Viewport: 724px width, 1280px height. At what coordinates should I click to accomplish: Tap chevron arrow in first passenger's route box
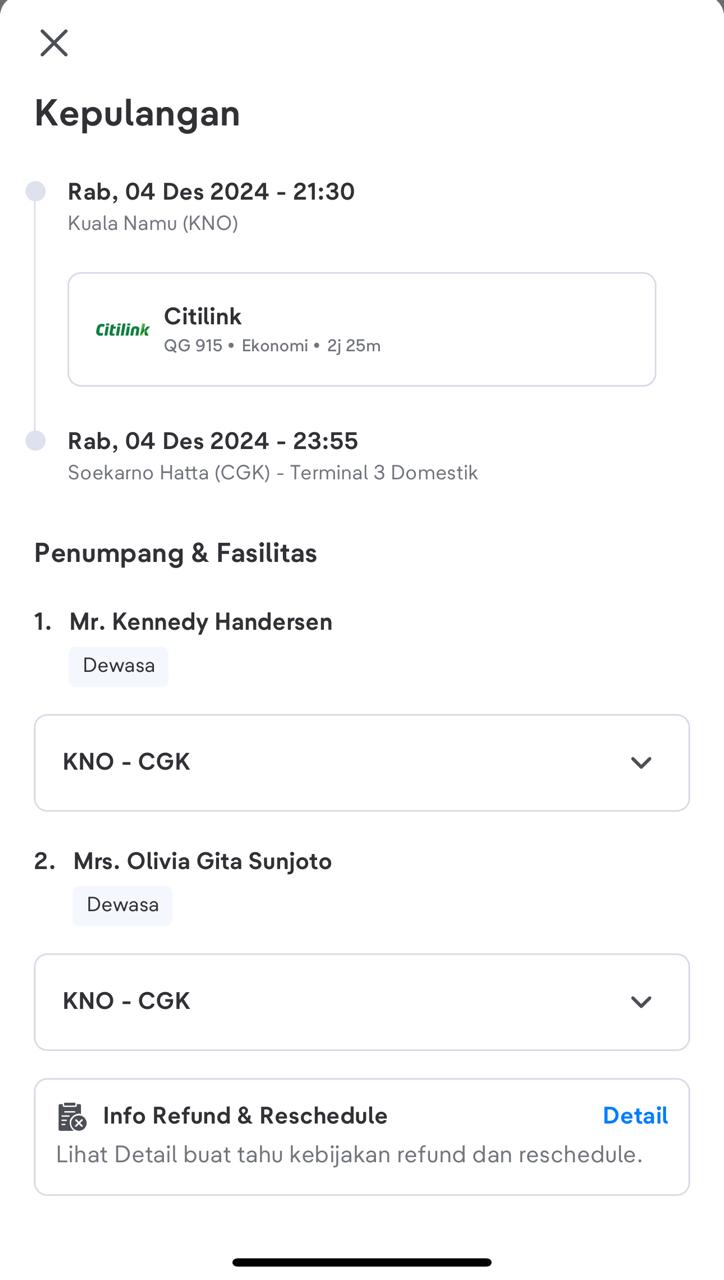click(641, 763)
